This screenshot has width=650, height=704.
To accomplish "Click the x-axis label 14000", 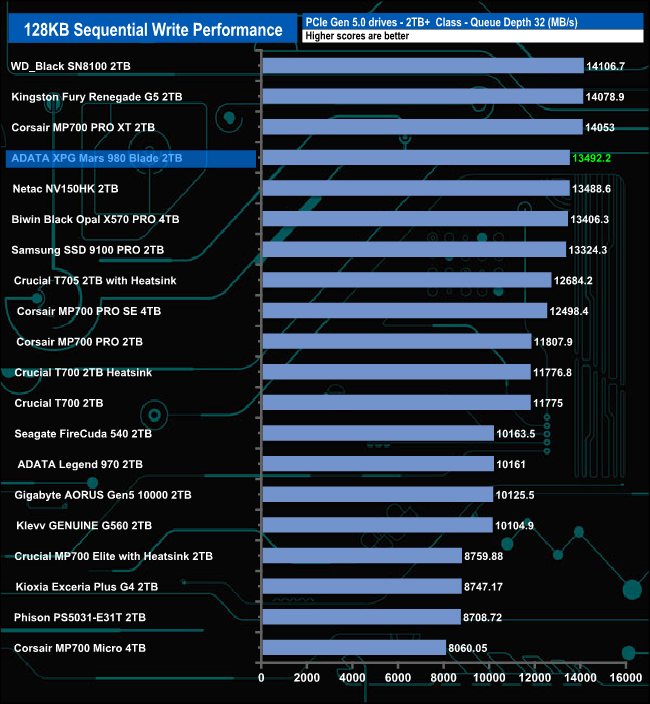I will 580,678.
